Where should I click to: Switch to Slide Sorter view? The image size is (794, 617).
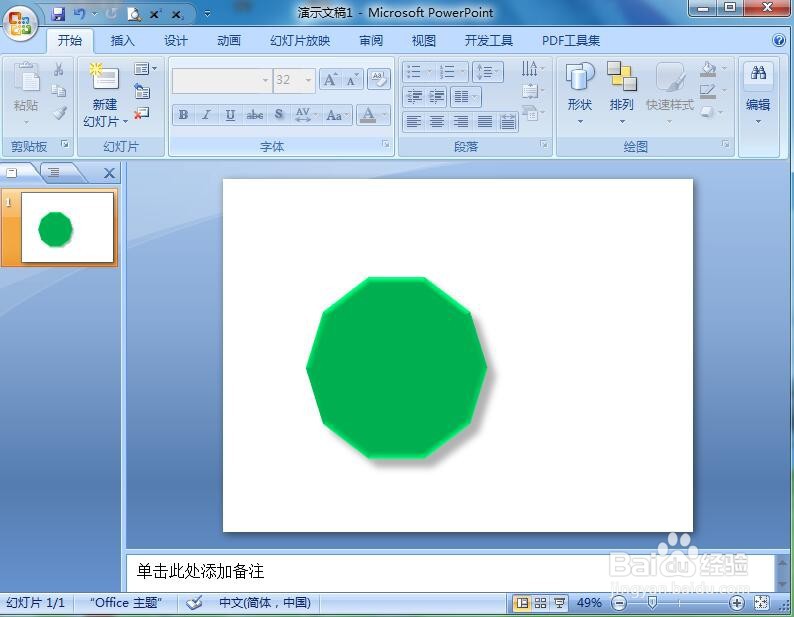point(540,603)
